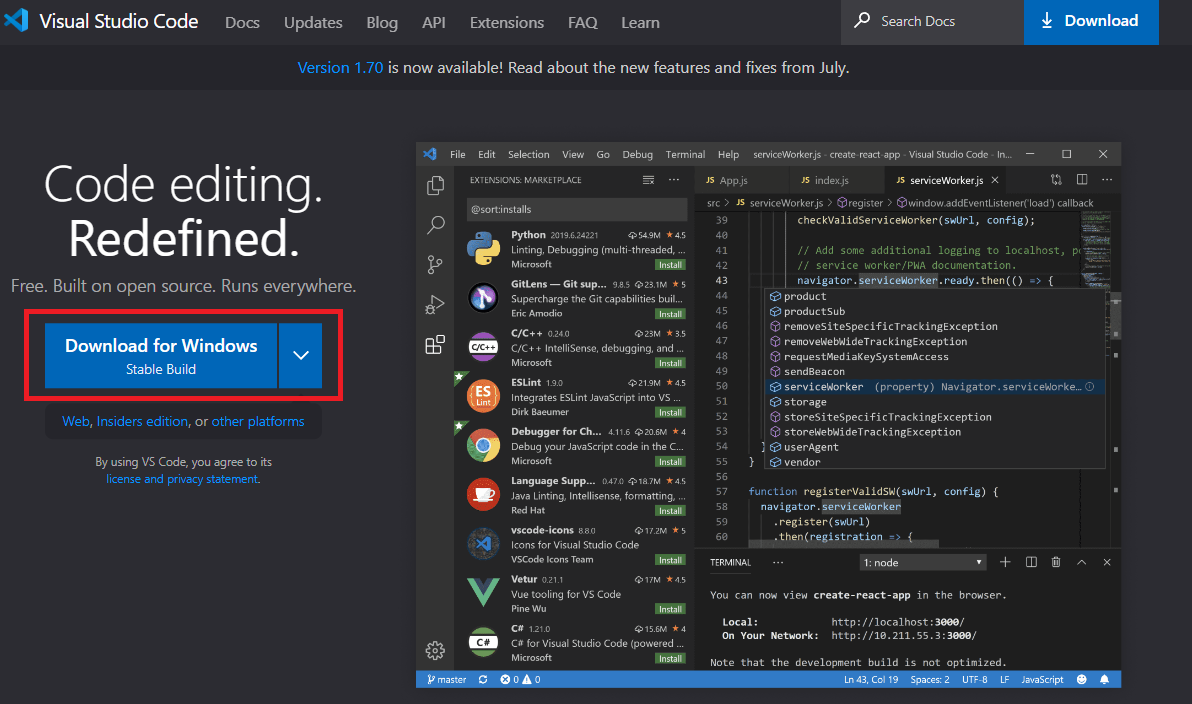Split the terminal panel

(1031, 562)
